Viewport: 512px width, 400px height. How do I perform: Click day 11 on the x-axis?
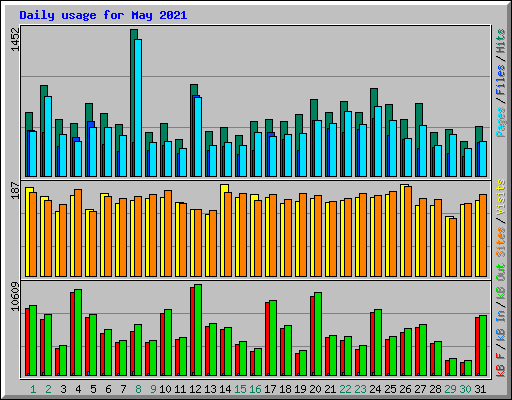coord(180,389)
